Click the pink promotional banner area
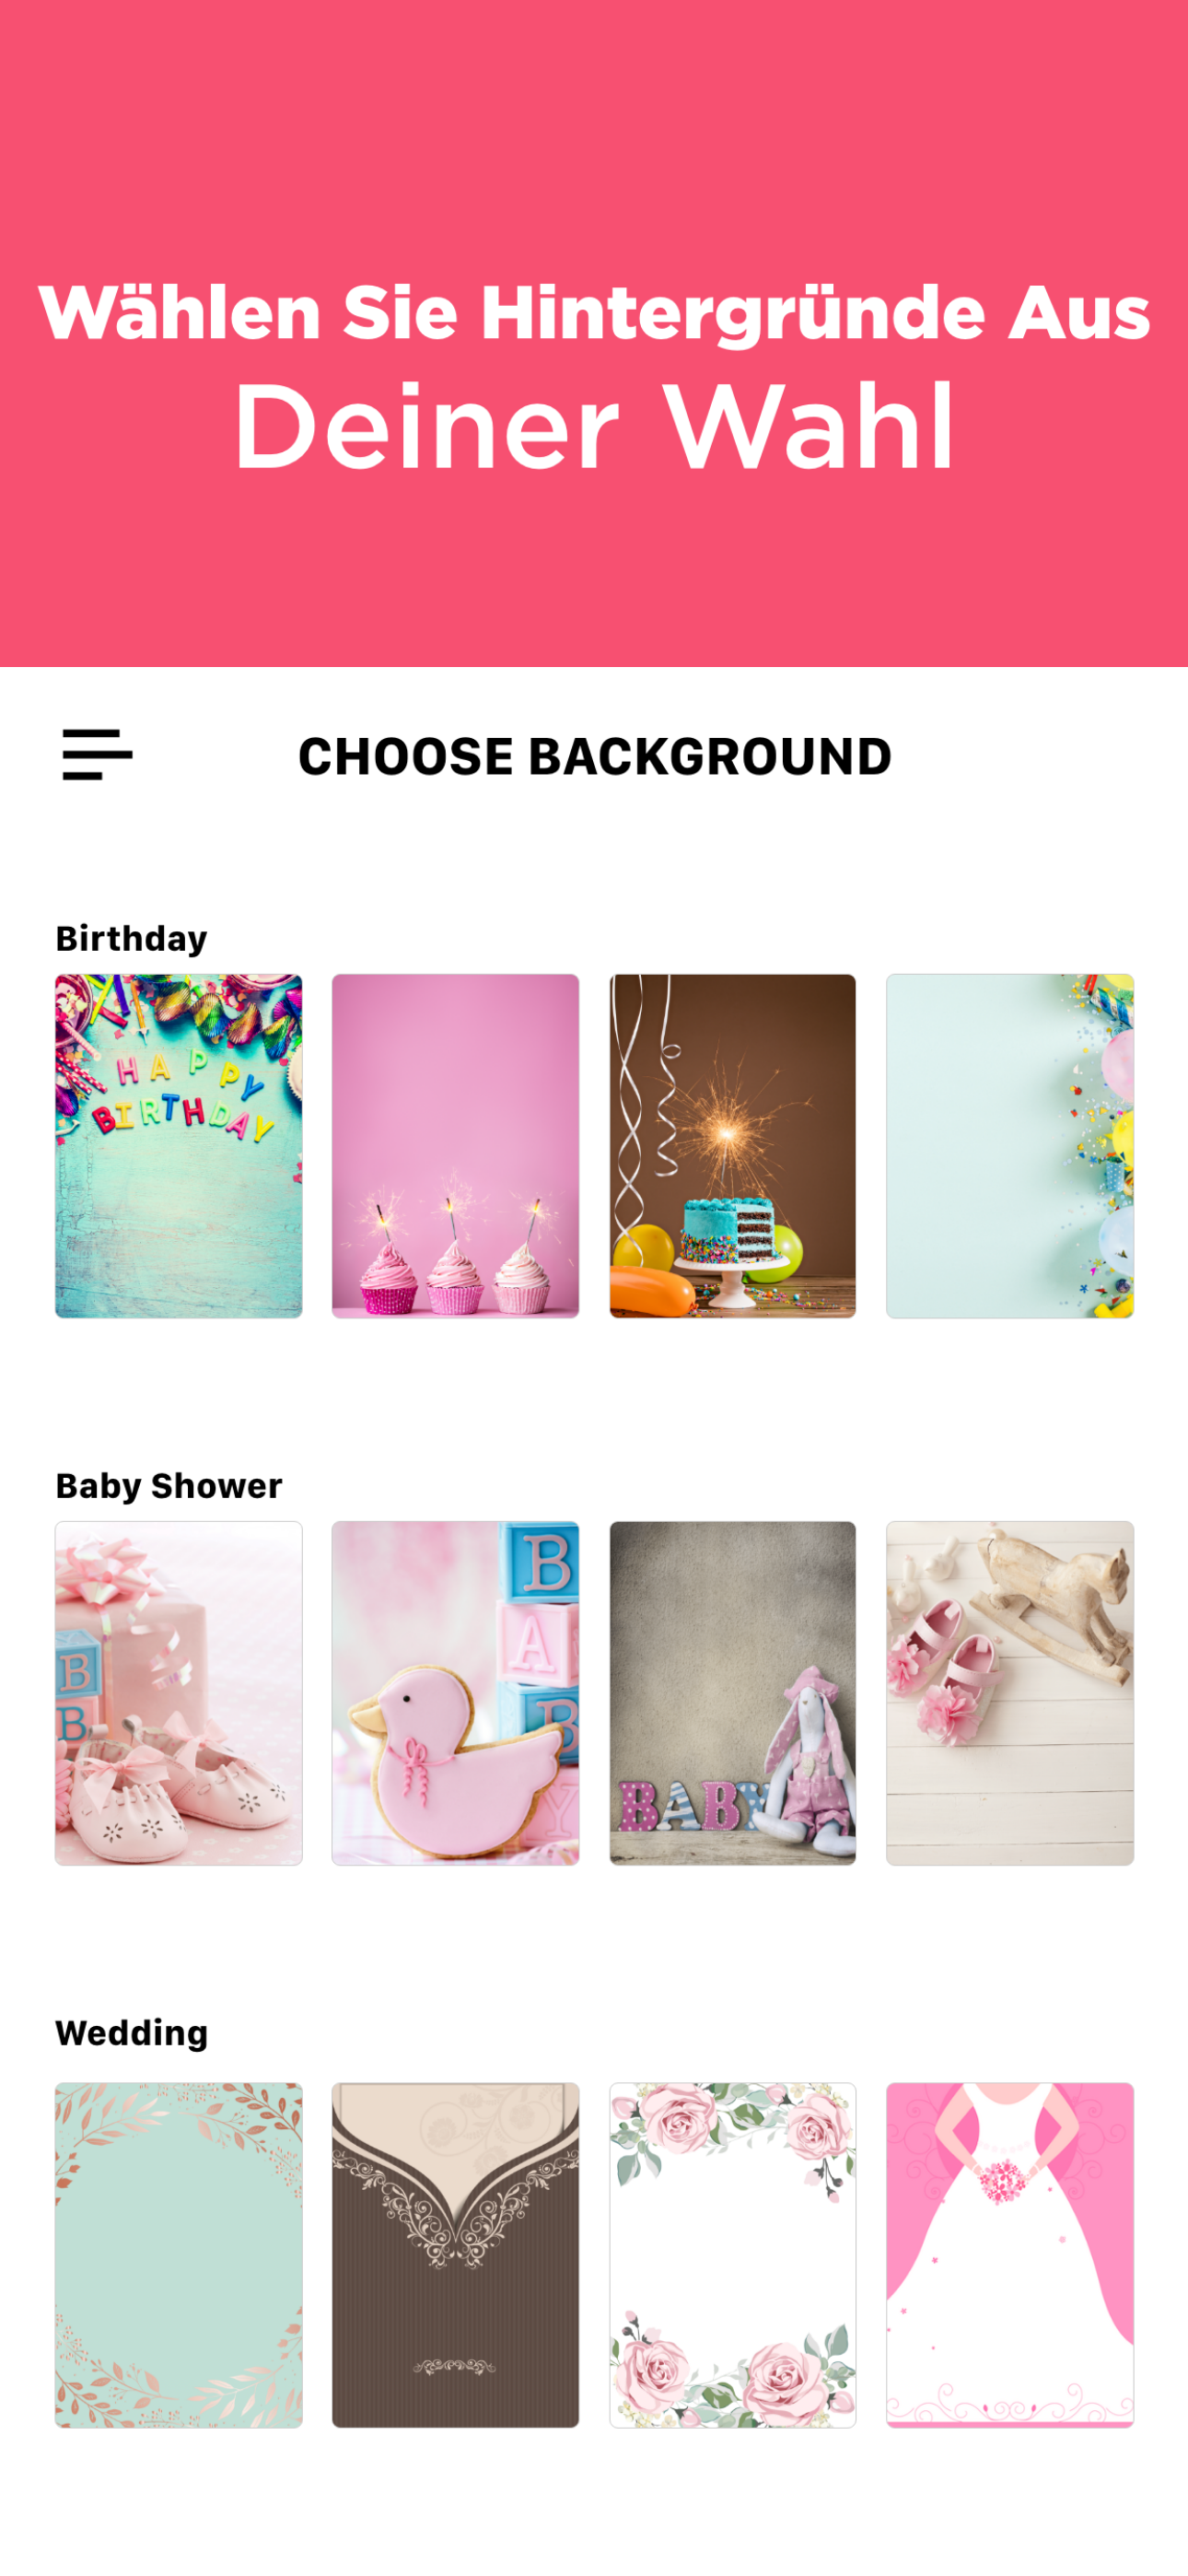This screenshot has height=2576, width=1188. coord(594,333)
